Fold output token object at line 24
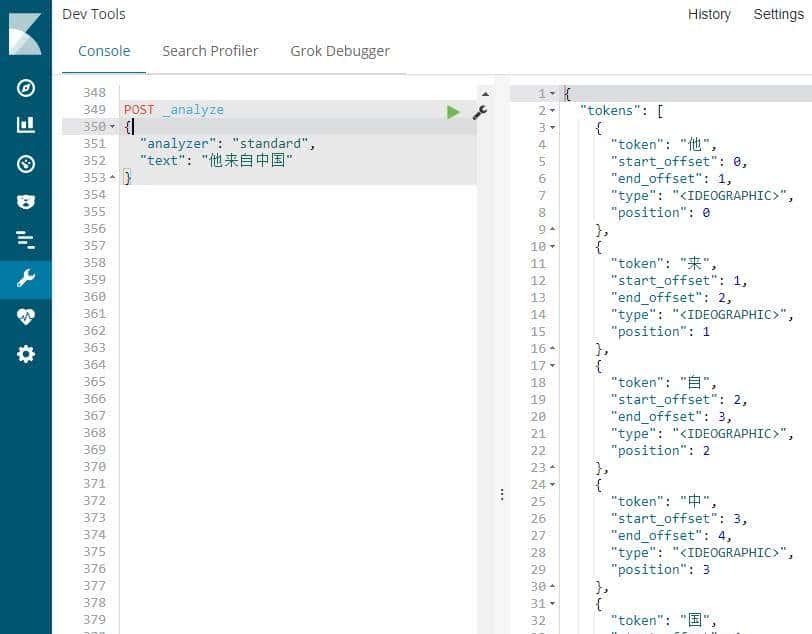The image size is (812, 634). (553, 484)
